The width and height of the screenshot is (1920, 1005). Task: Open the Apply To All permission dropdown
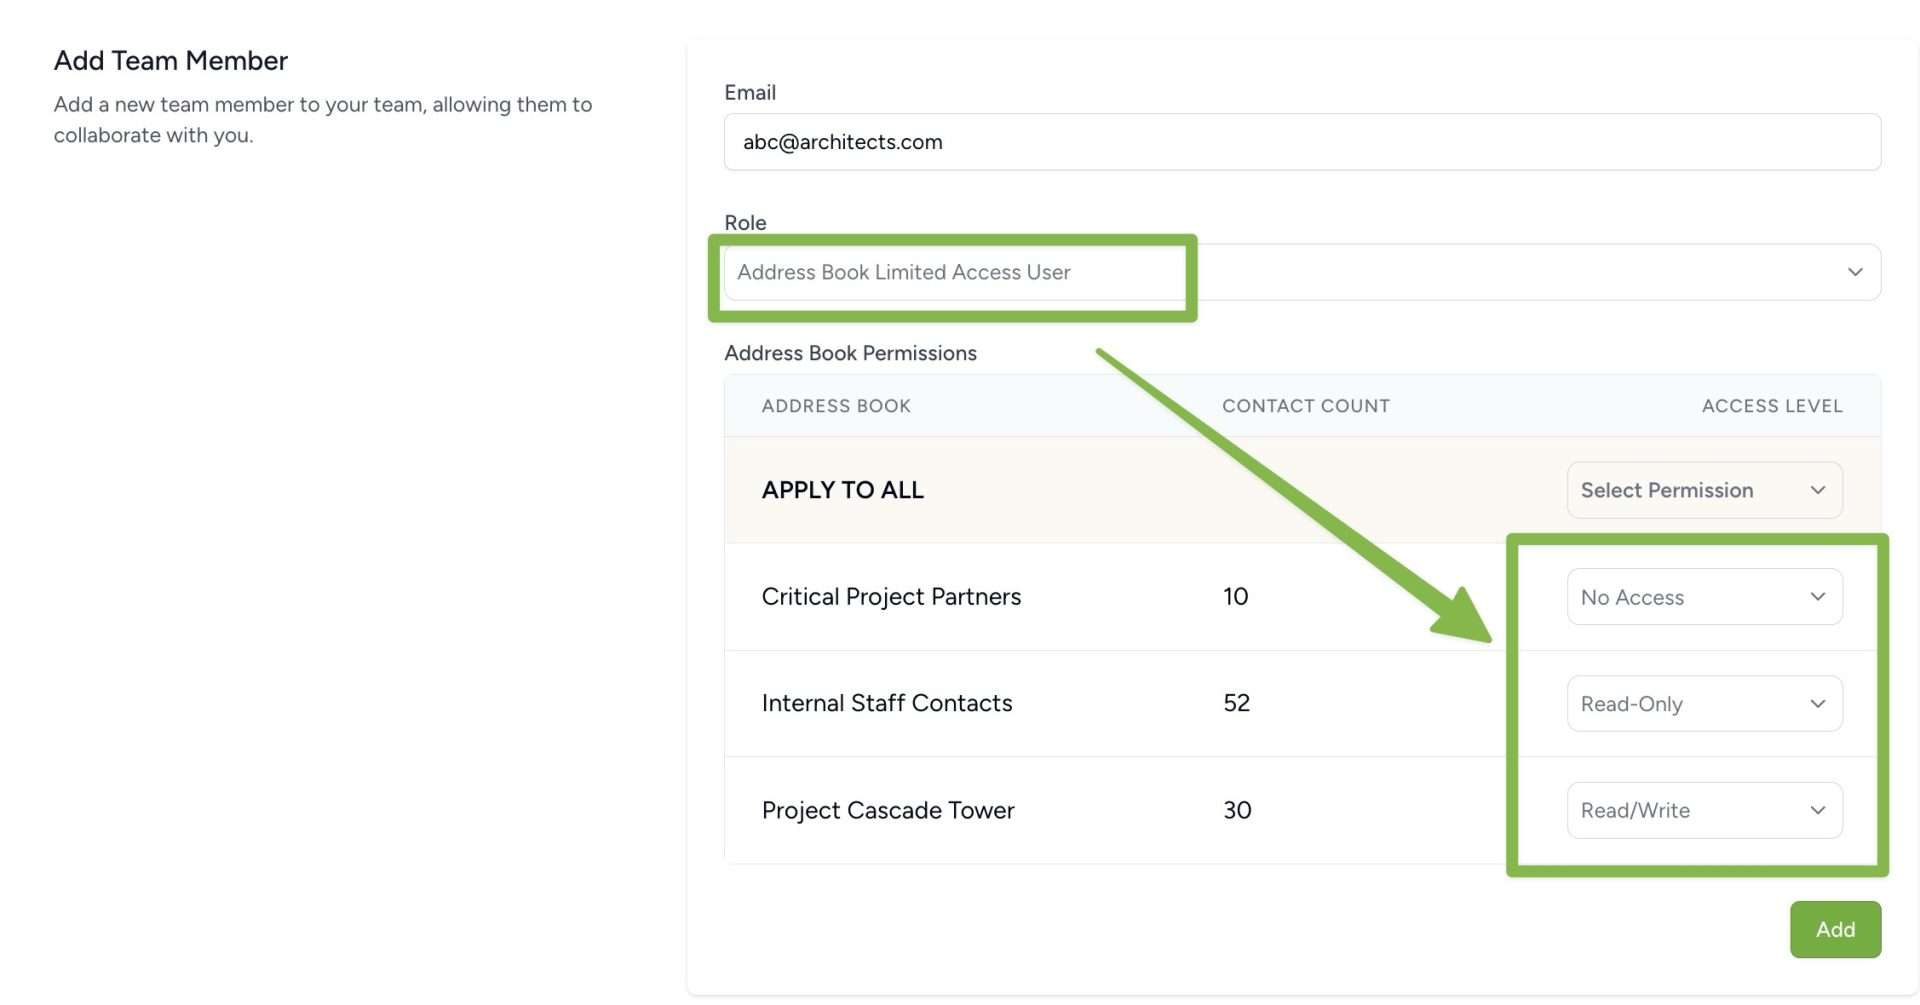click(1704, 490)
